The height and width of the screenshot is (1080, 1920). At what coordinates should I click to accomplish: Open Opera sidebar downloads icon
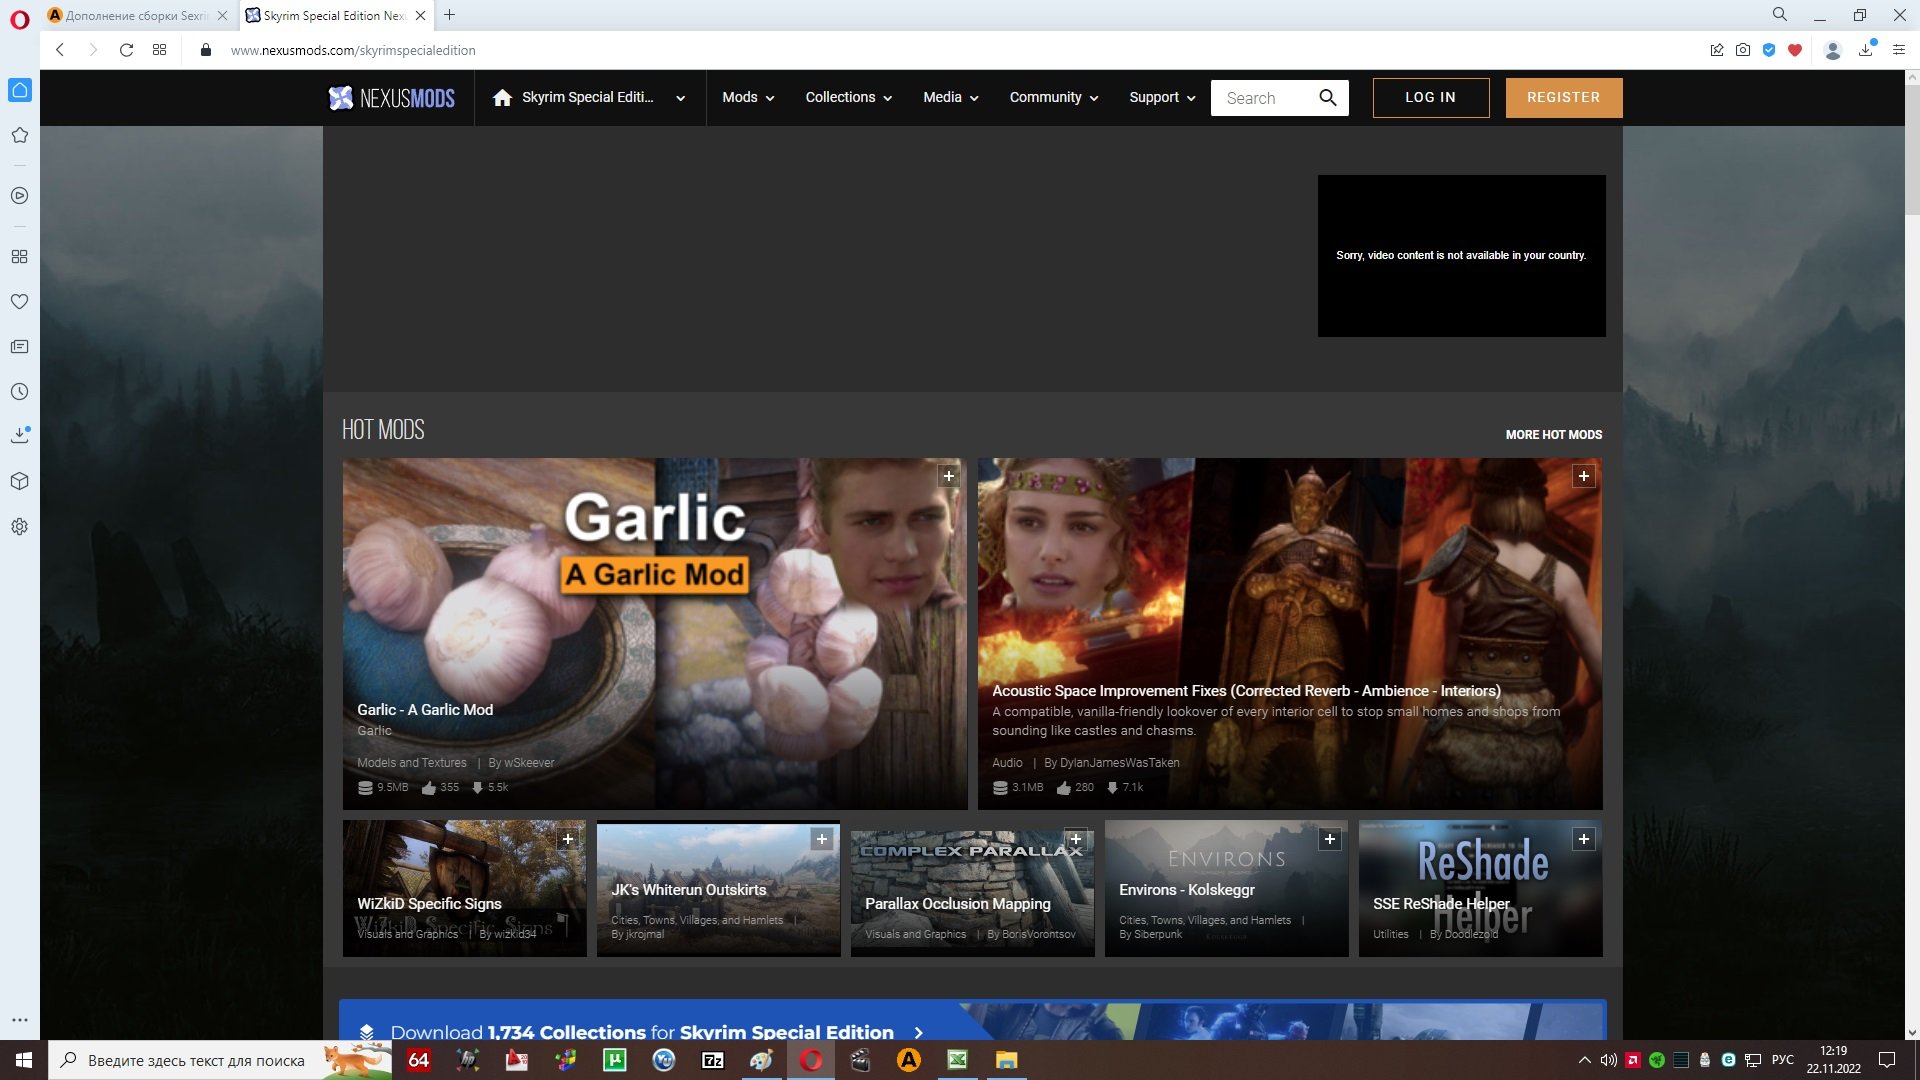click(x=19, y=435)
